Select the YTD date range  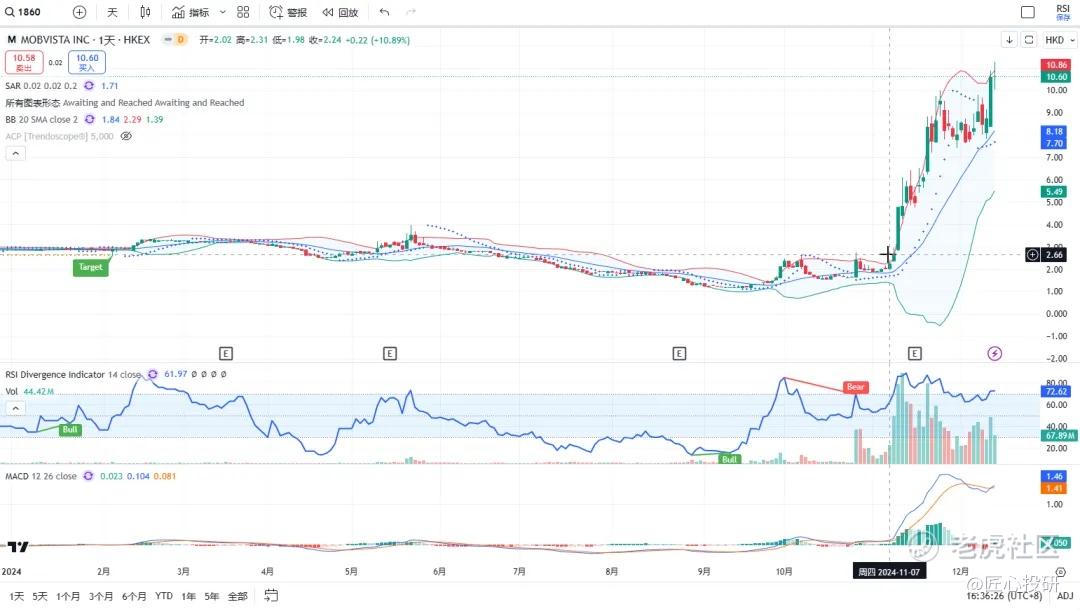click(x=164, y=596)
